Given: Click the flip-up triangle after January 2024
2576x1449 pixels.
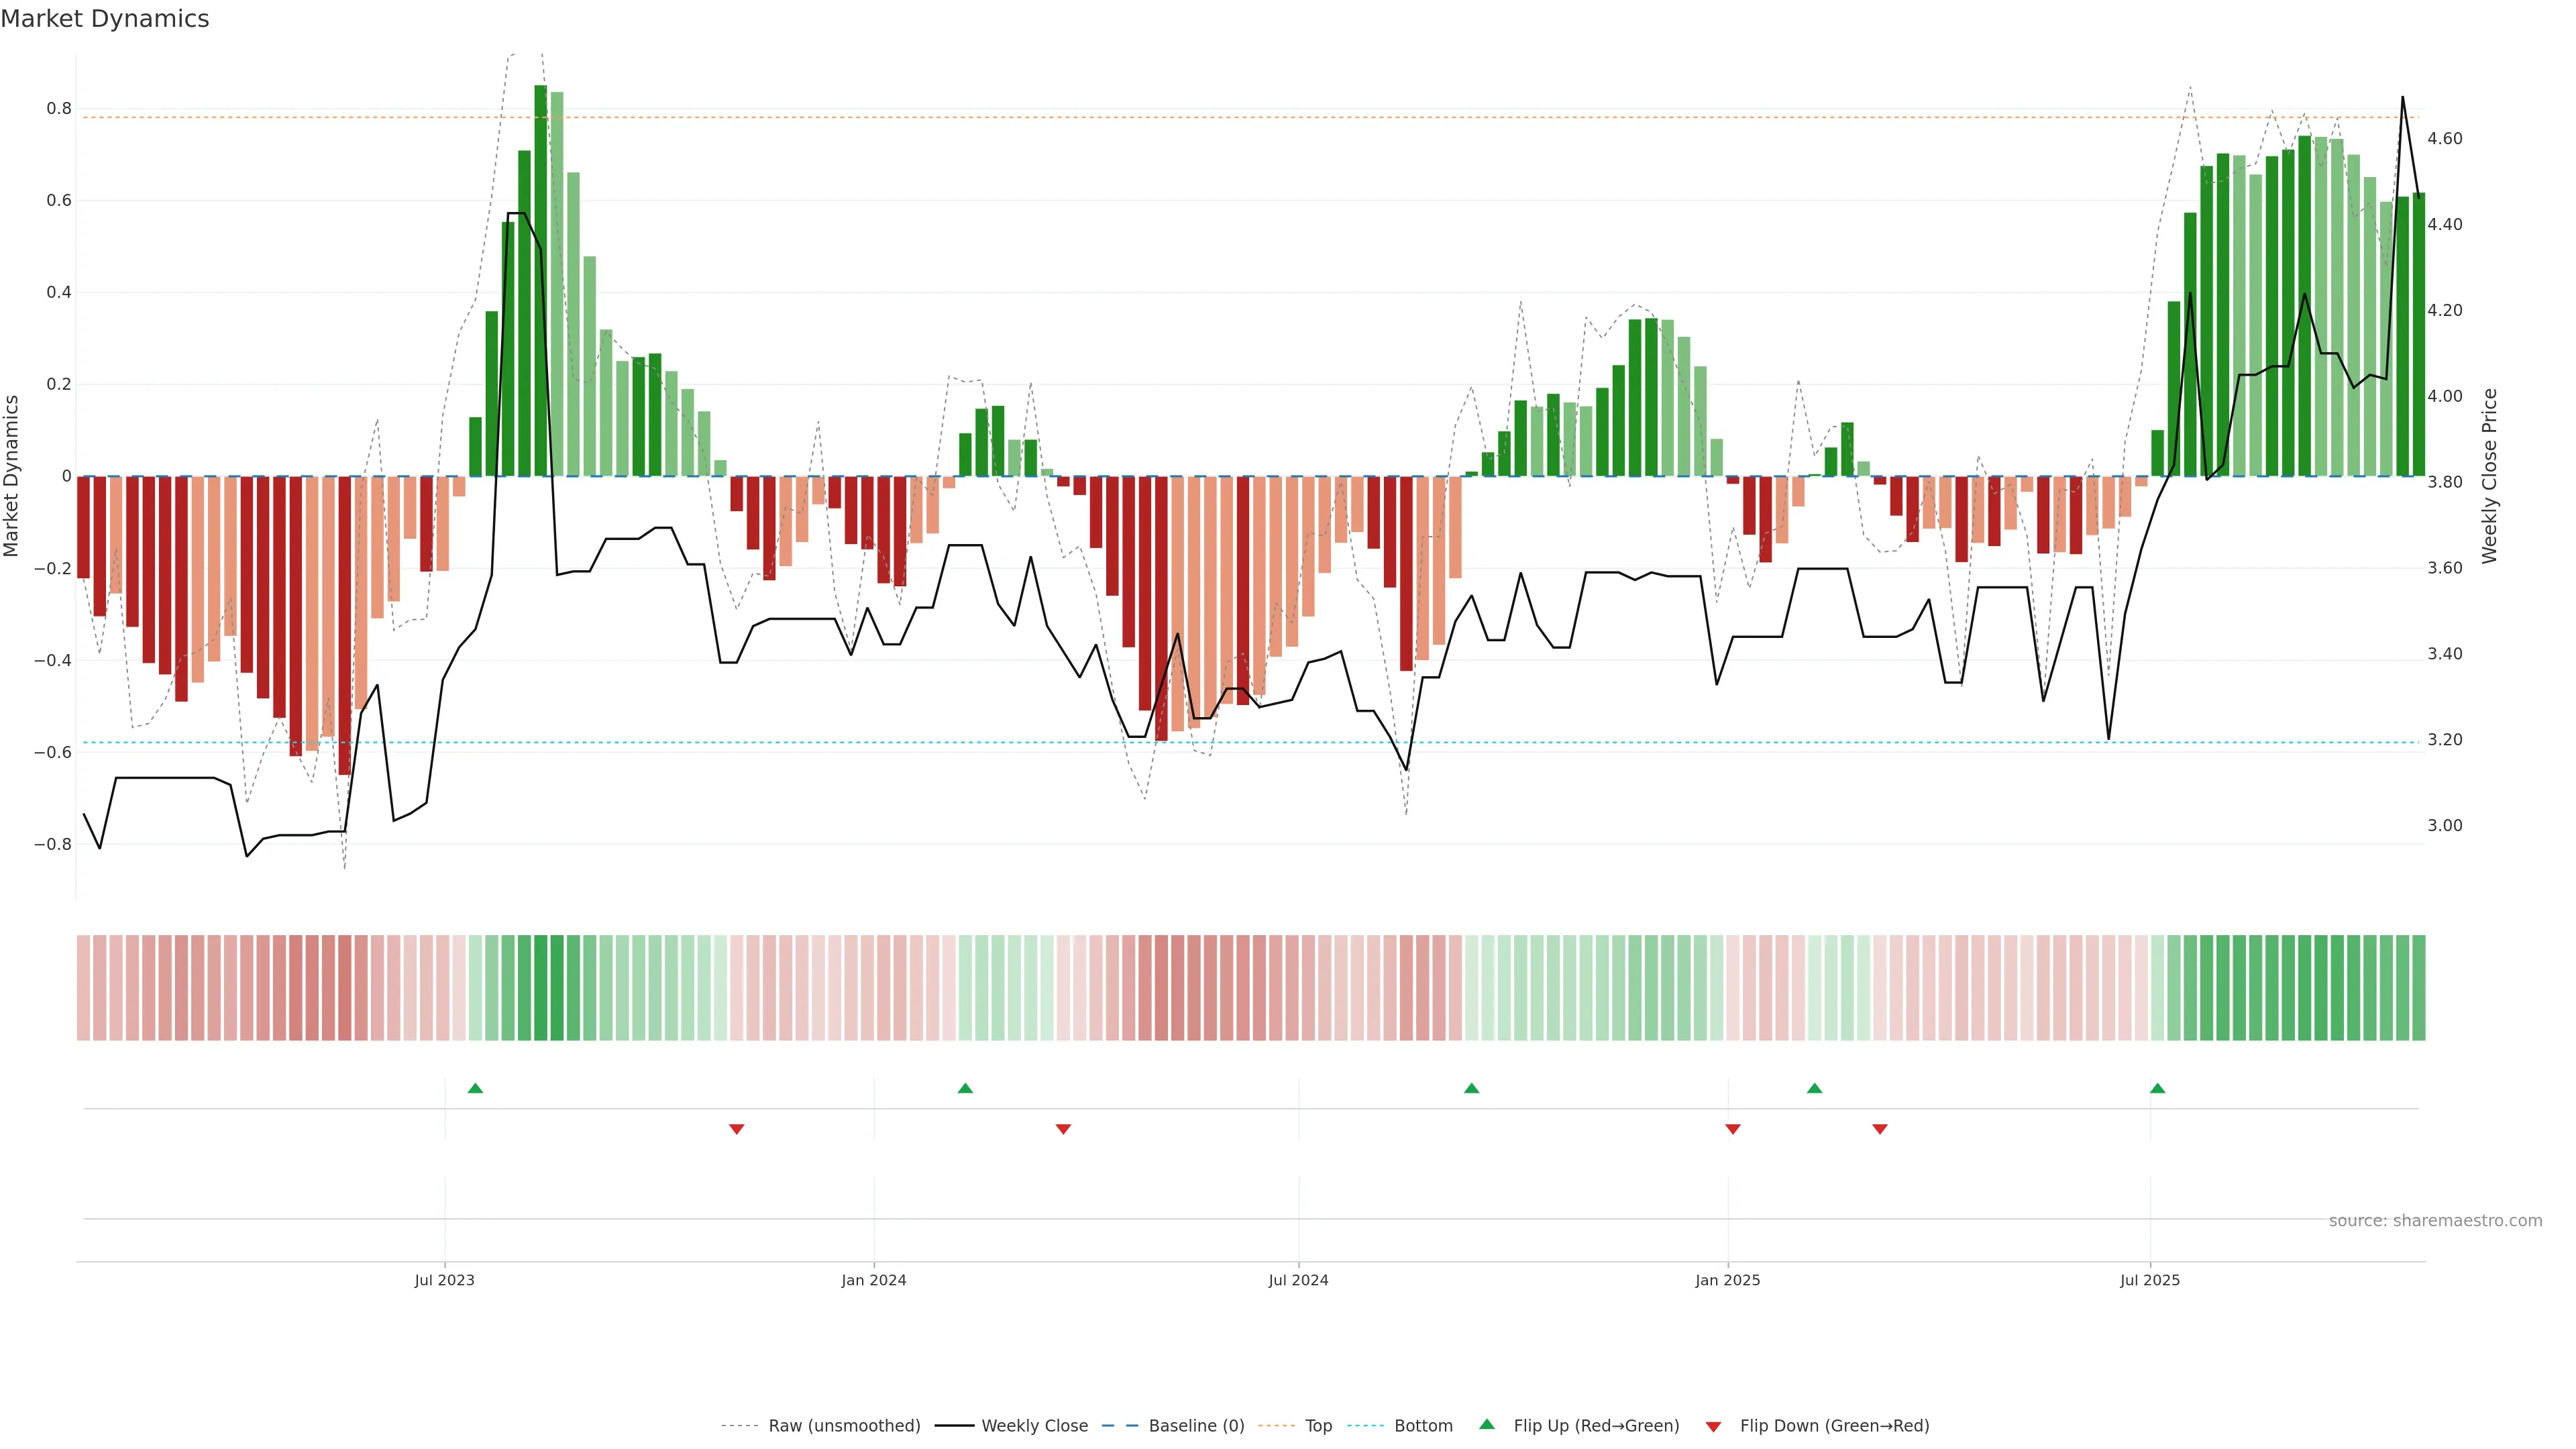Looking at the screenshot, I should coord(965,1088).
